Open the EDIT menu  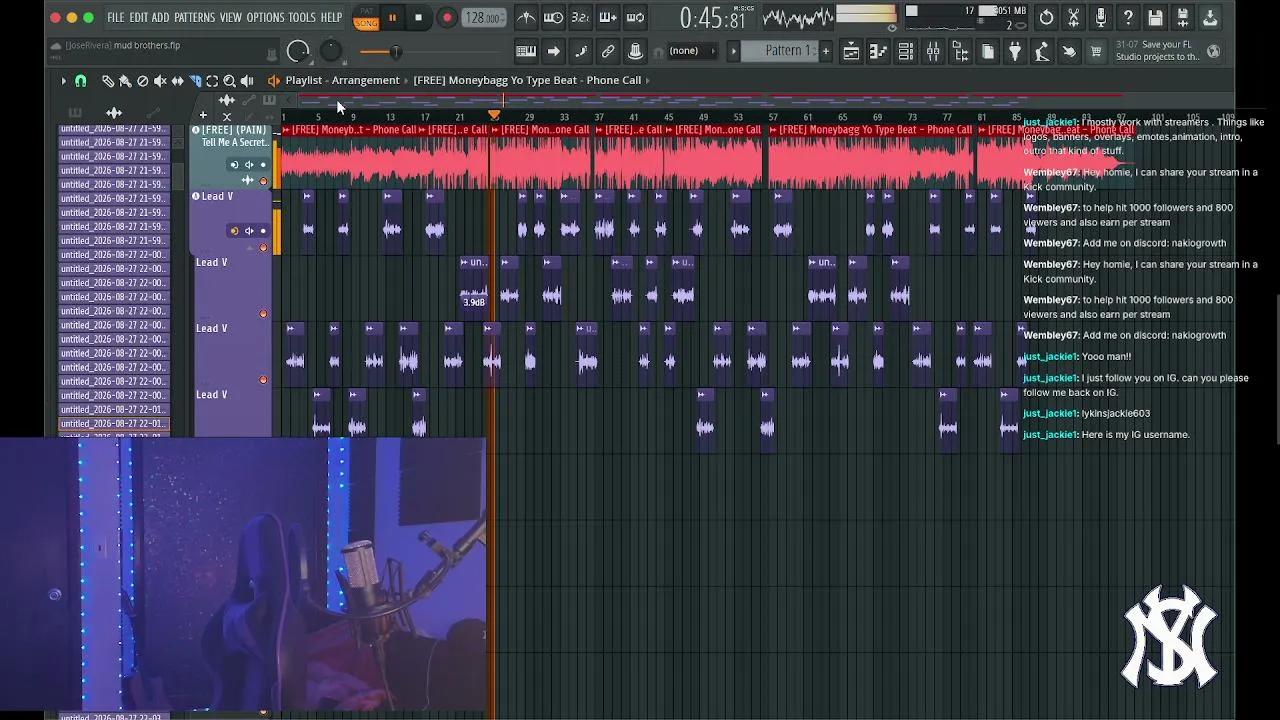tap(138, 18)
